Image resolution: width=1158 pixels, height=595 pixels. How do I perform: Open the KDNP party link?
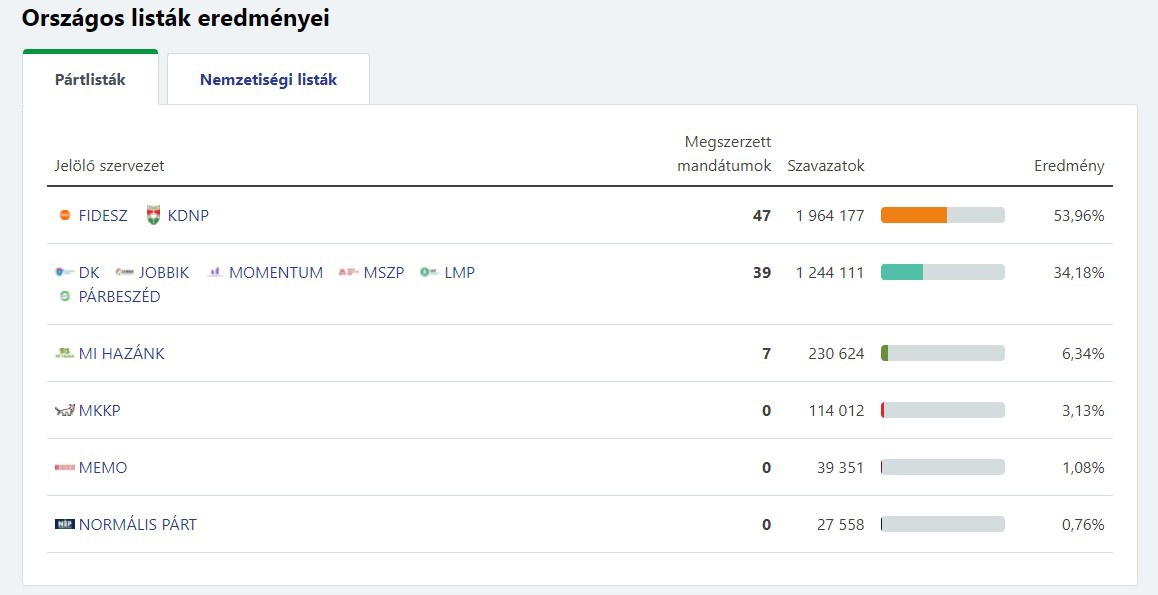(188, 216)
